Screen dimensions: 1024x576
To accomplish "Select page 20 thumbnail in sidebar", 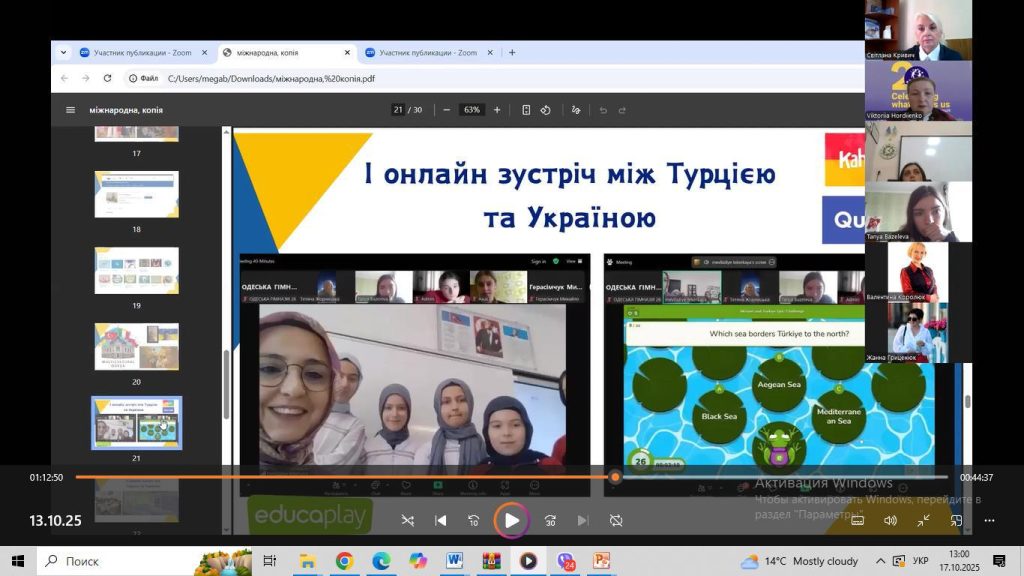I will [136, 346].
